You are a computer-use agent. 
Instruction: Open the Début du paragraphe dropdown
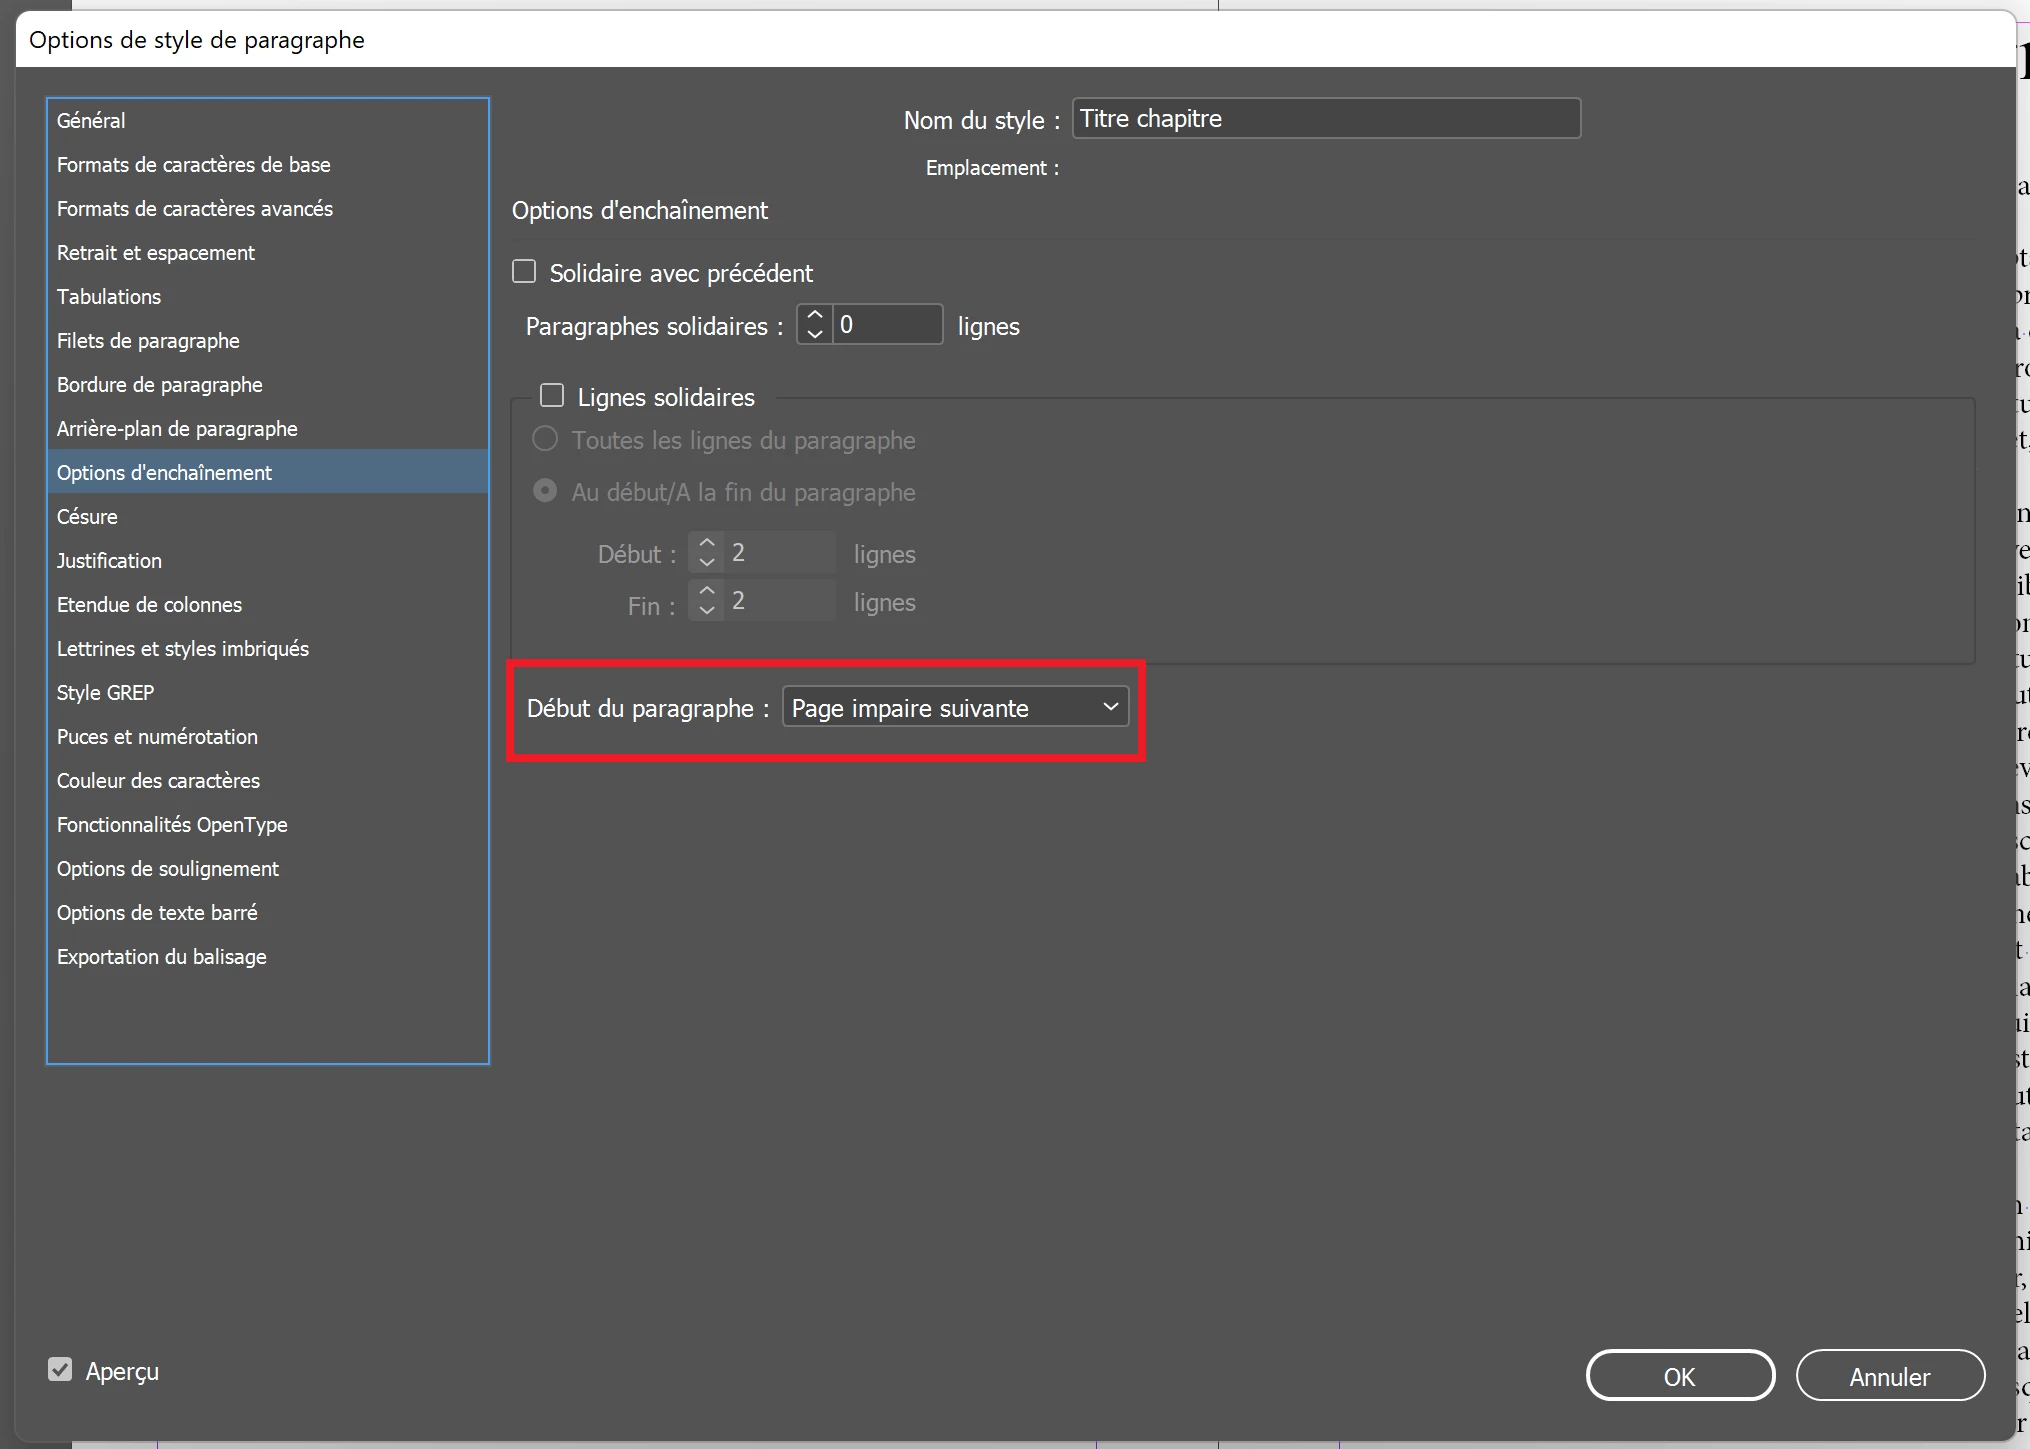click(955, 707)
